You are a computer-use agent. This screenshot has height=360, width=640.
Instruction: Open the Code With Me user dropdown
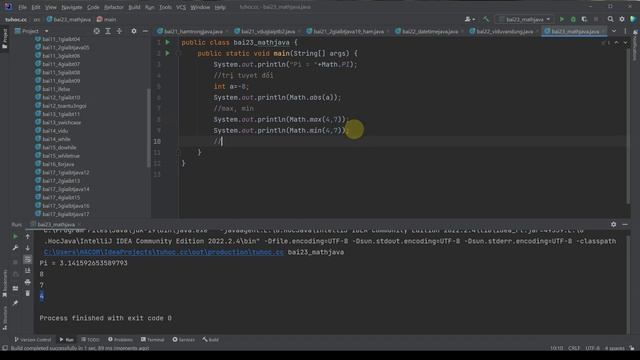[x=469, y=19]
